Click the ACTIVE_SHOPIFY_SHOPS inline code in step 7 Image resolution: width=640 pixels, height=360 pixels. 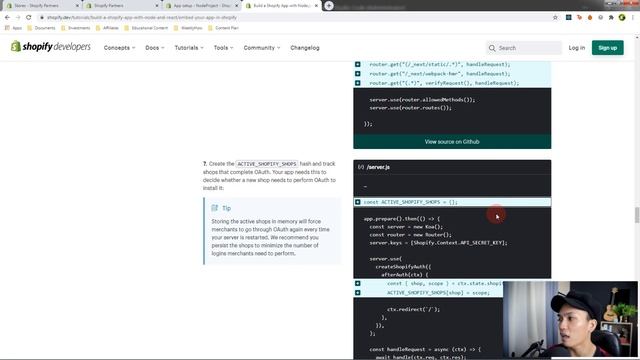pyautogui.click(x=267, y=164)
